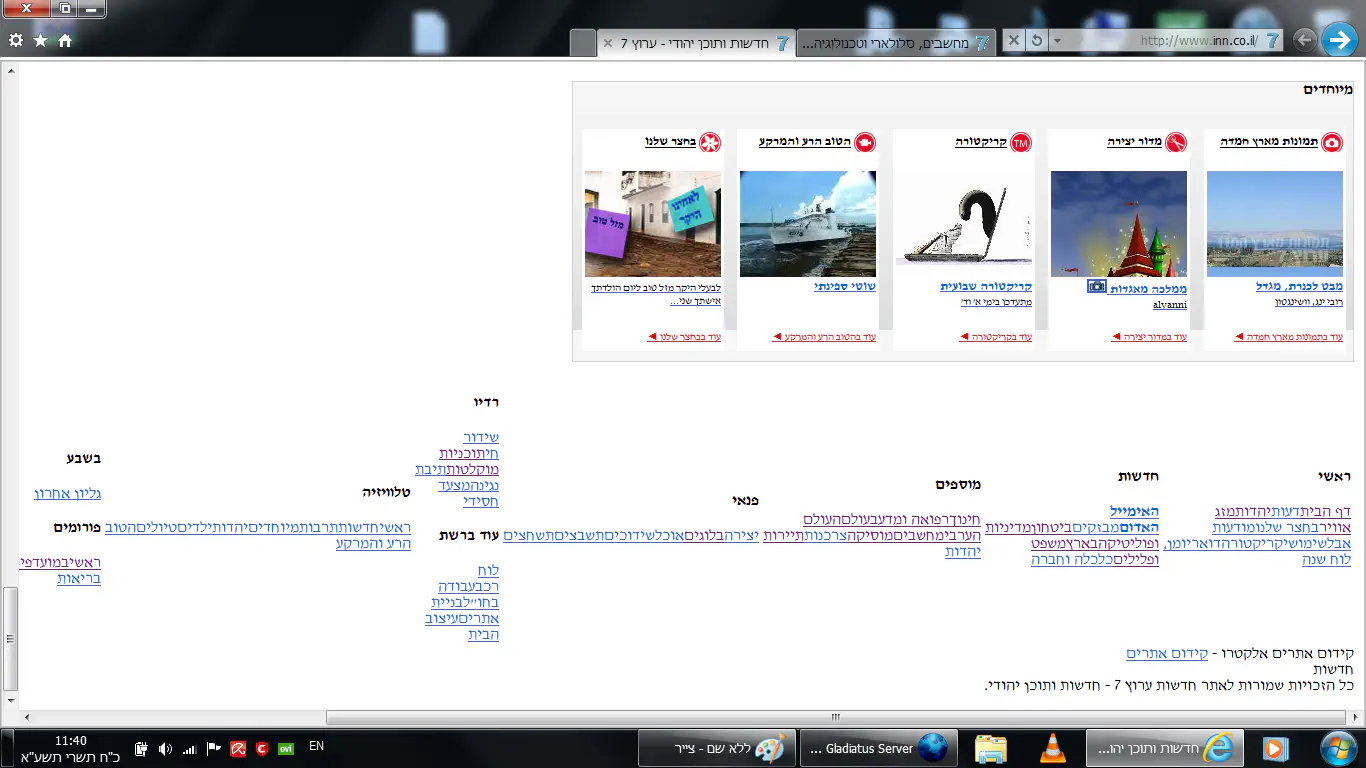This screenshot has width=1366, height=768.
Task: Click the refresh button in the address bar
Action: click(x=1037, y=40)
